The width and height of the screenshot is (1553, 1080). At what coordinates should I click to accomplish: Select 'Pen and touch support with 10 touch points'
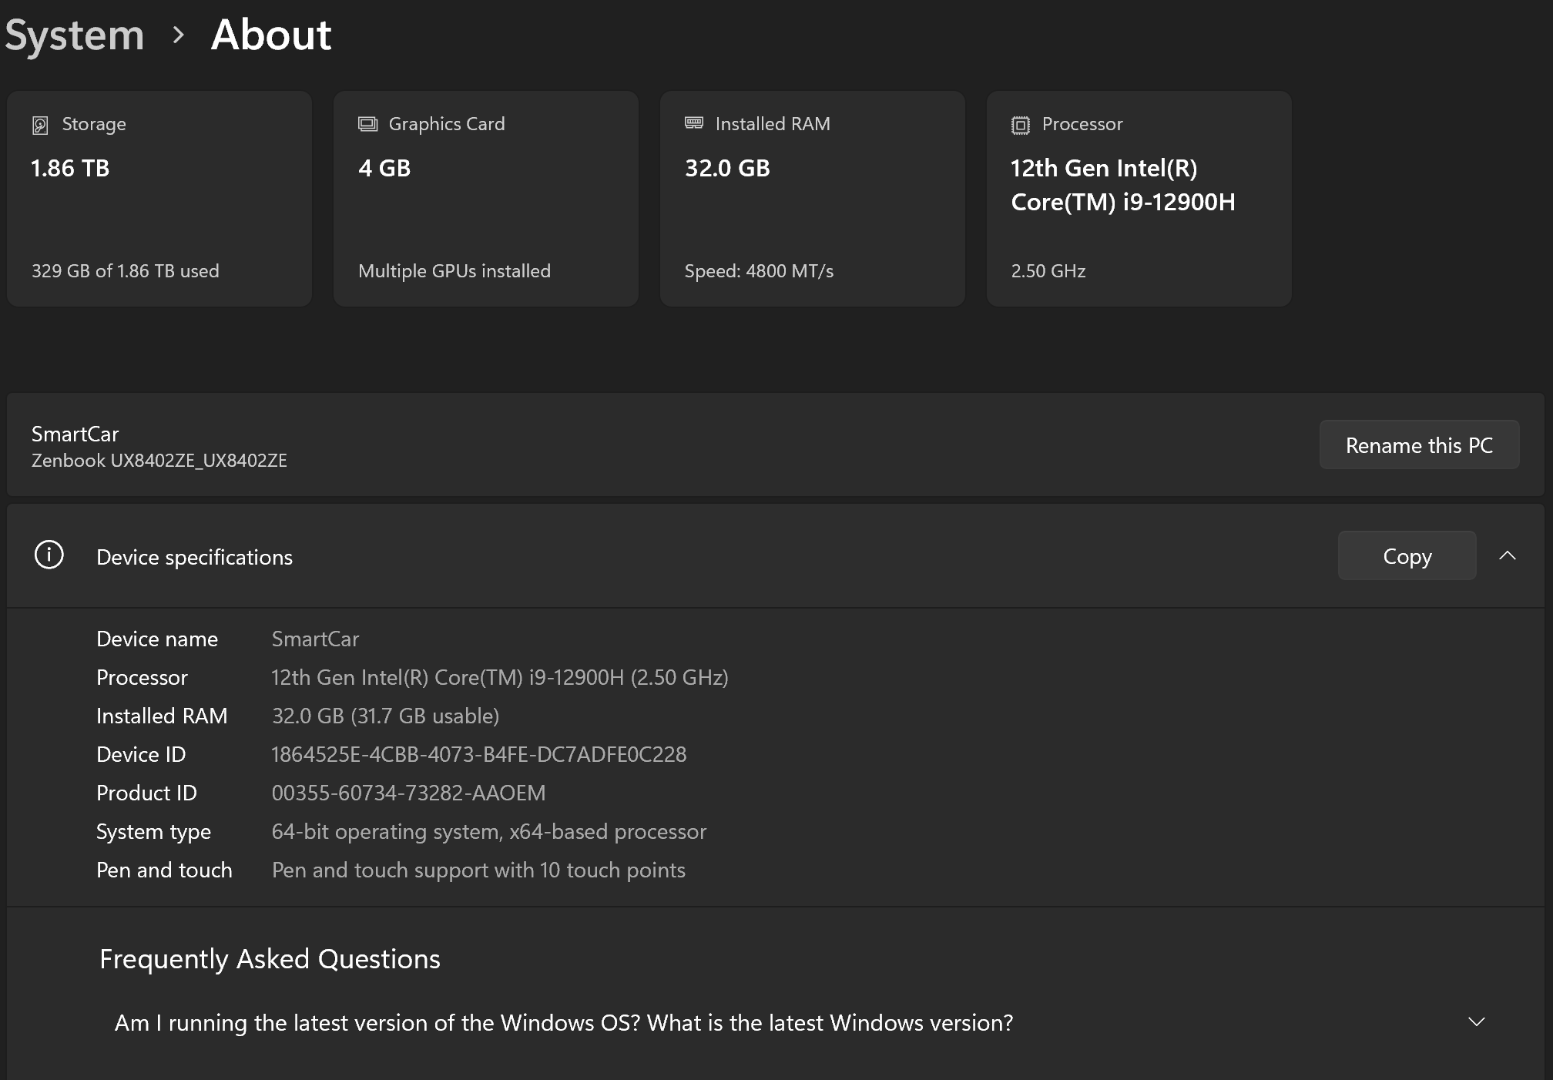(x=479, y=870)
